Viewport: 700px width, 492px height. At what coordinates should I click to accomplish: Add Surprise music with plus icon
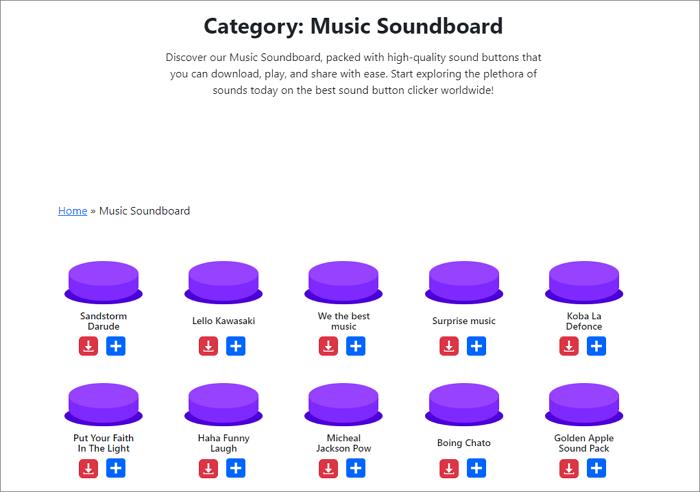click(x=476, y=346)
